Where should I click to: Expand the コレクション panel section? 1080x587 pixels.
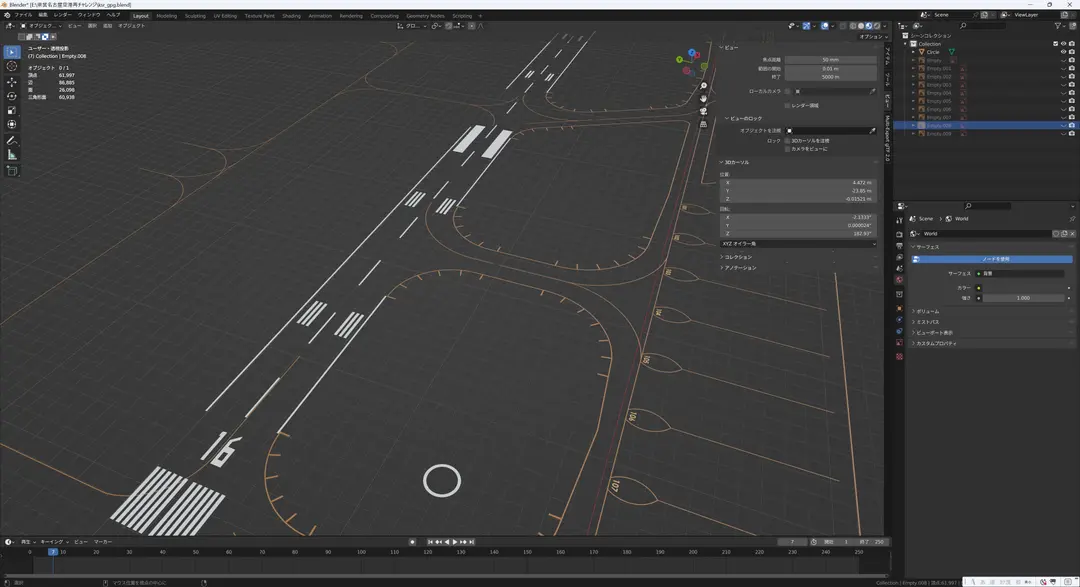(738, 257)
